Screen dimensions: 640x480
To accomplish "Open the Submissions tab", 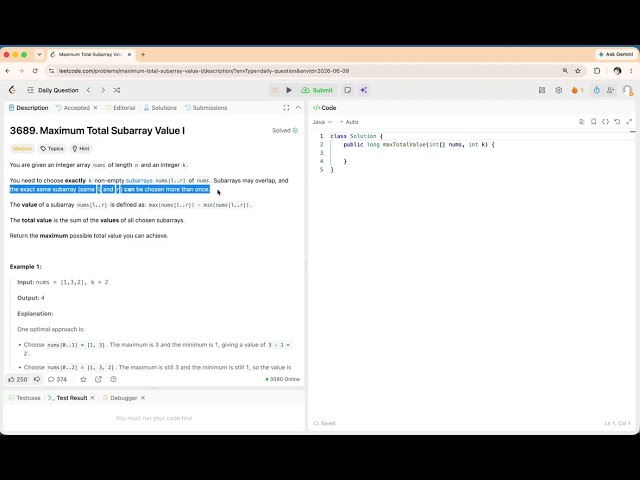I will pos(206,108).
